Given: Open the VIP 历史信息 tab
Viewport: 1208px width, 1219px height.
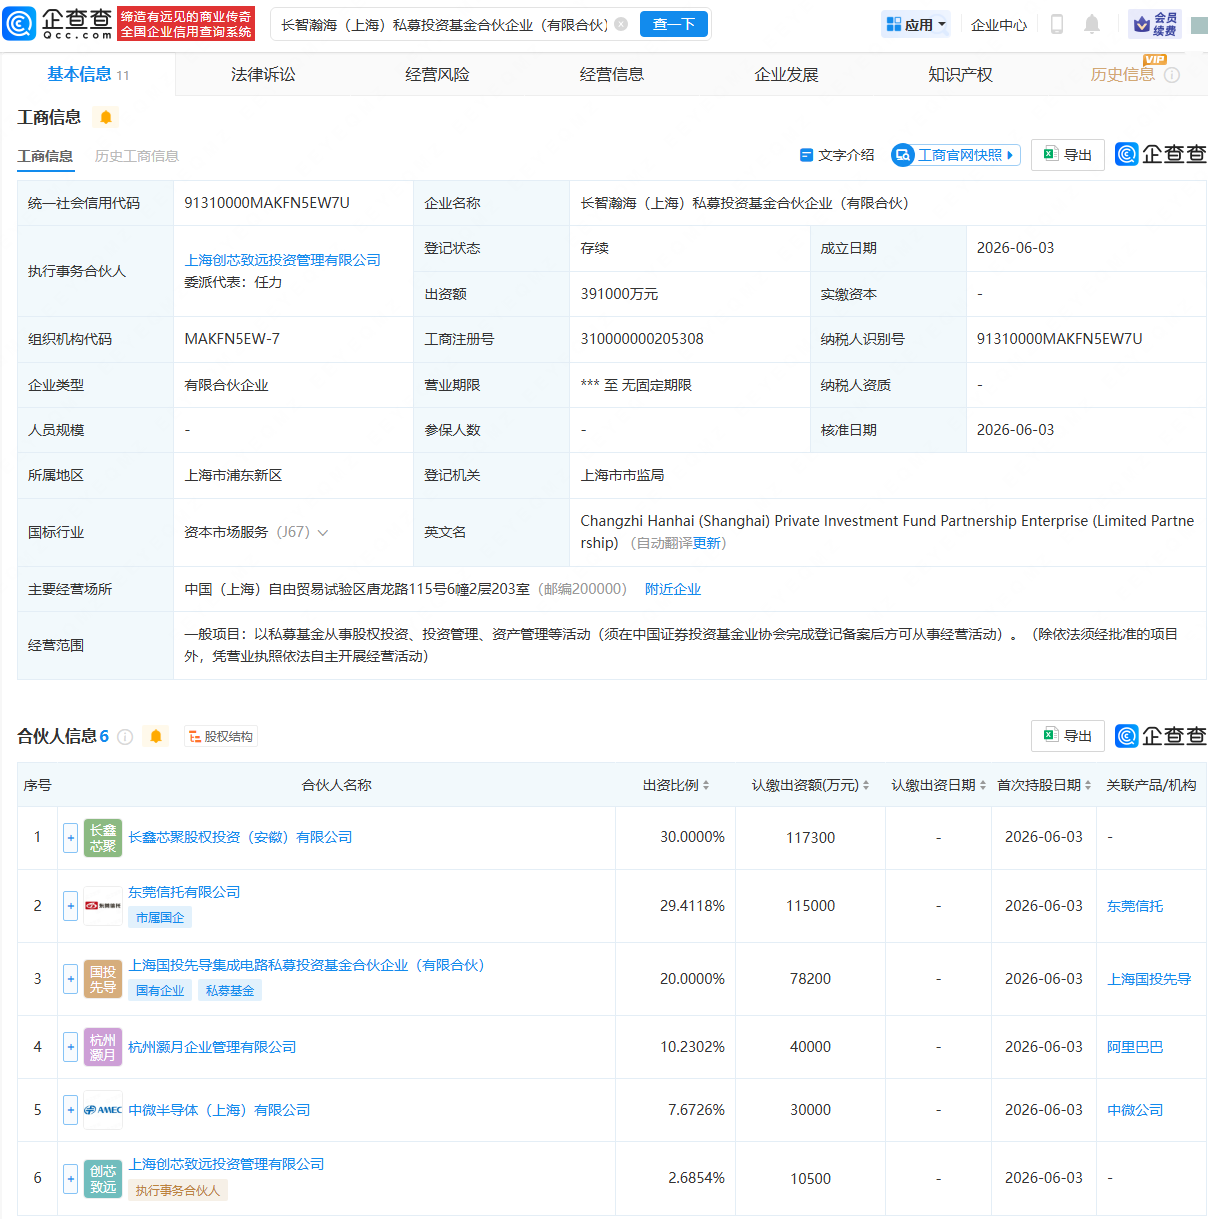Looking at the screenshot, I should click(x=1122, y=75).
